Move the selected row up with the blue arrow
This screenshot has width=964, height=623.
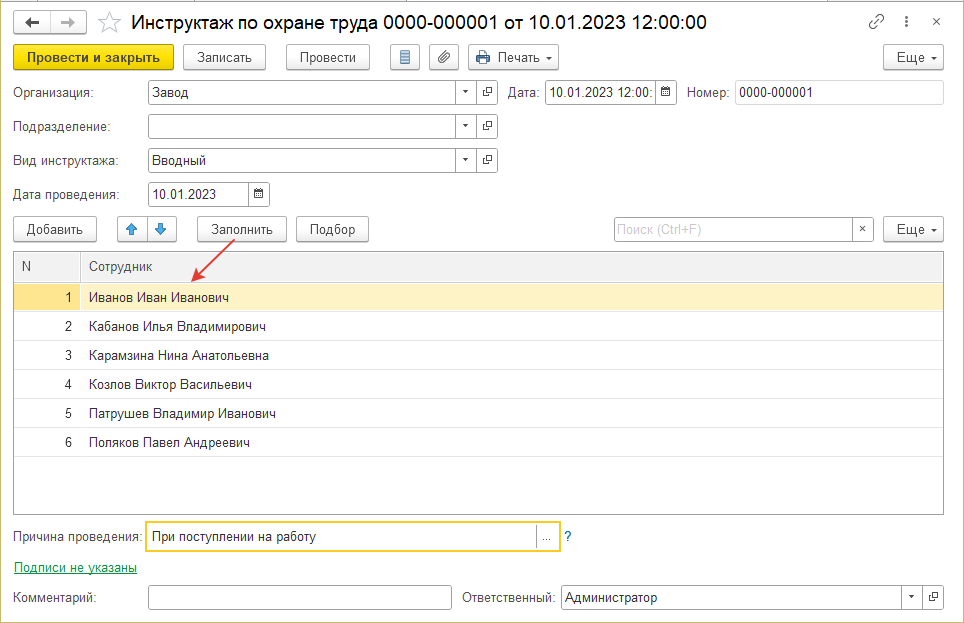click(x=132, y=229)
